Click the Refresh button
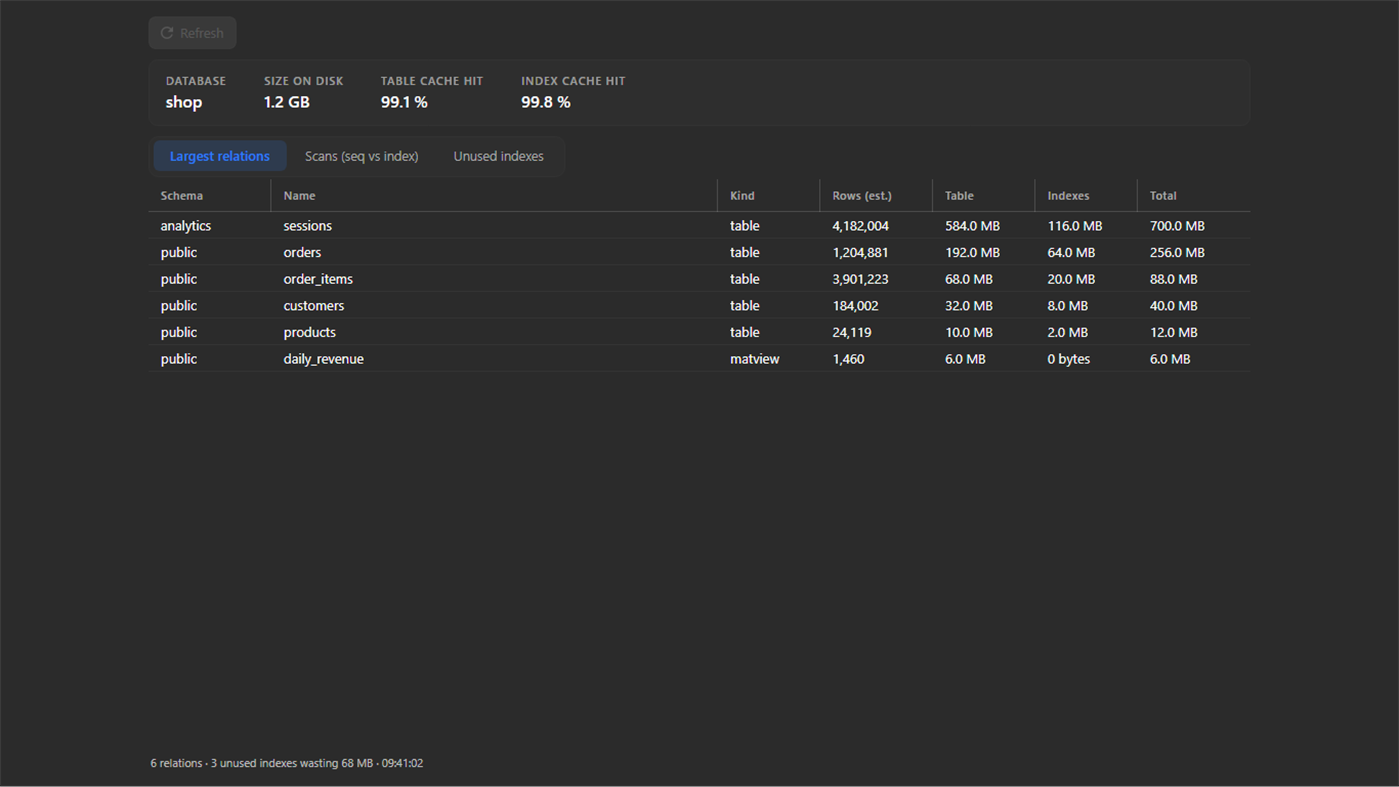This screenshot has height=787, width=1399. tap(193, 33)
